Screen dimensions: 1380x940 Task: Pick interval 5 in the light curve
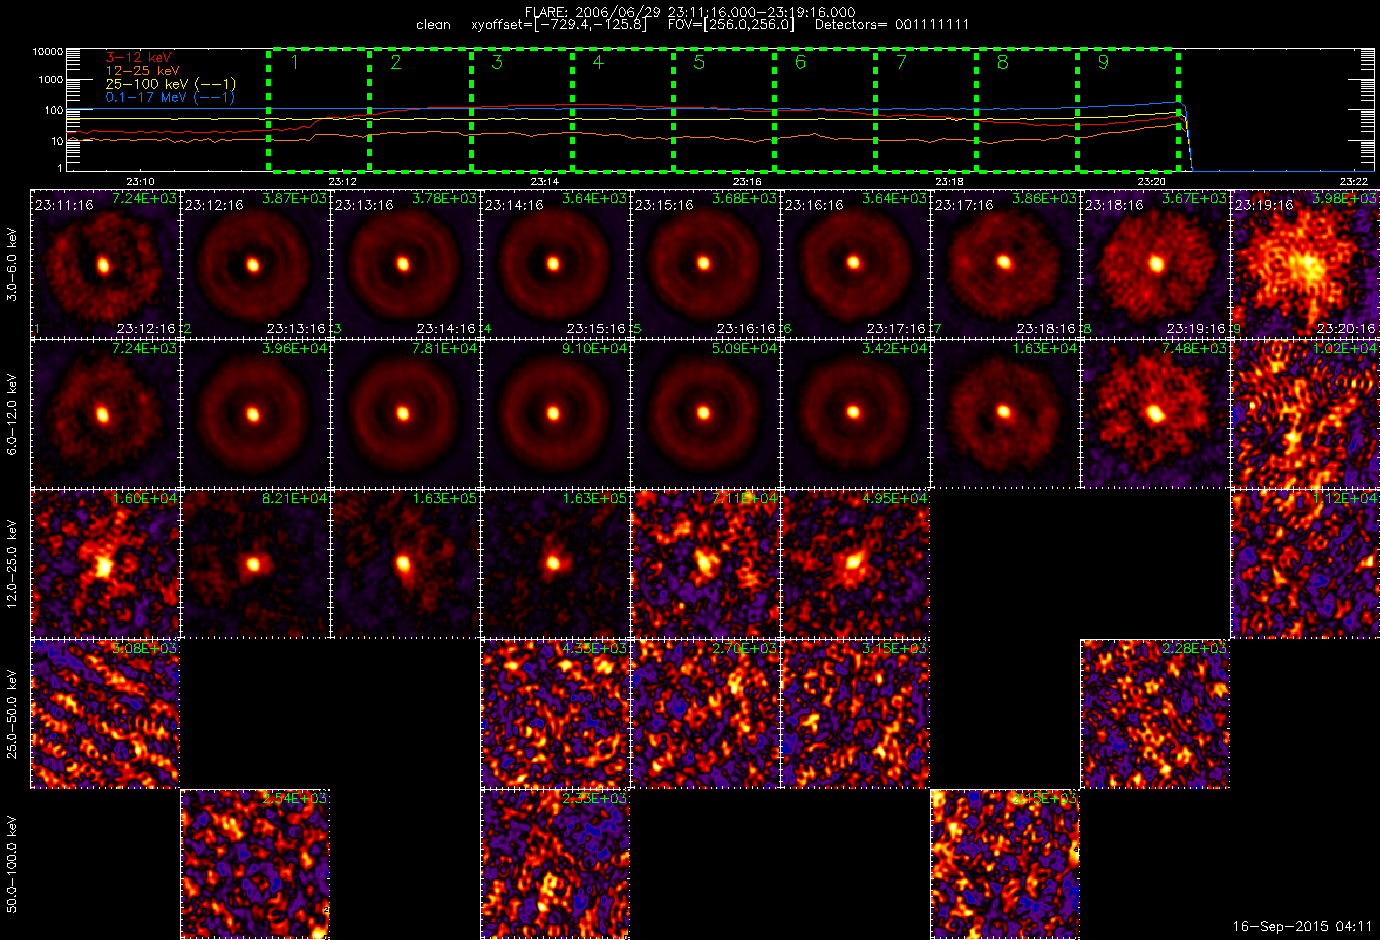(x=723, y=110)
